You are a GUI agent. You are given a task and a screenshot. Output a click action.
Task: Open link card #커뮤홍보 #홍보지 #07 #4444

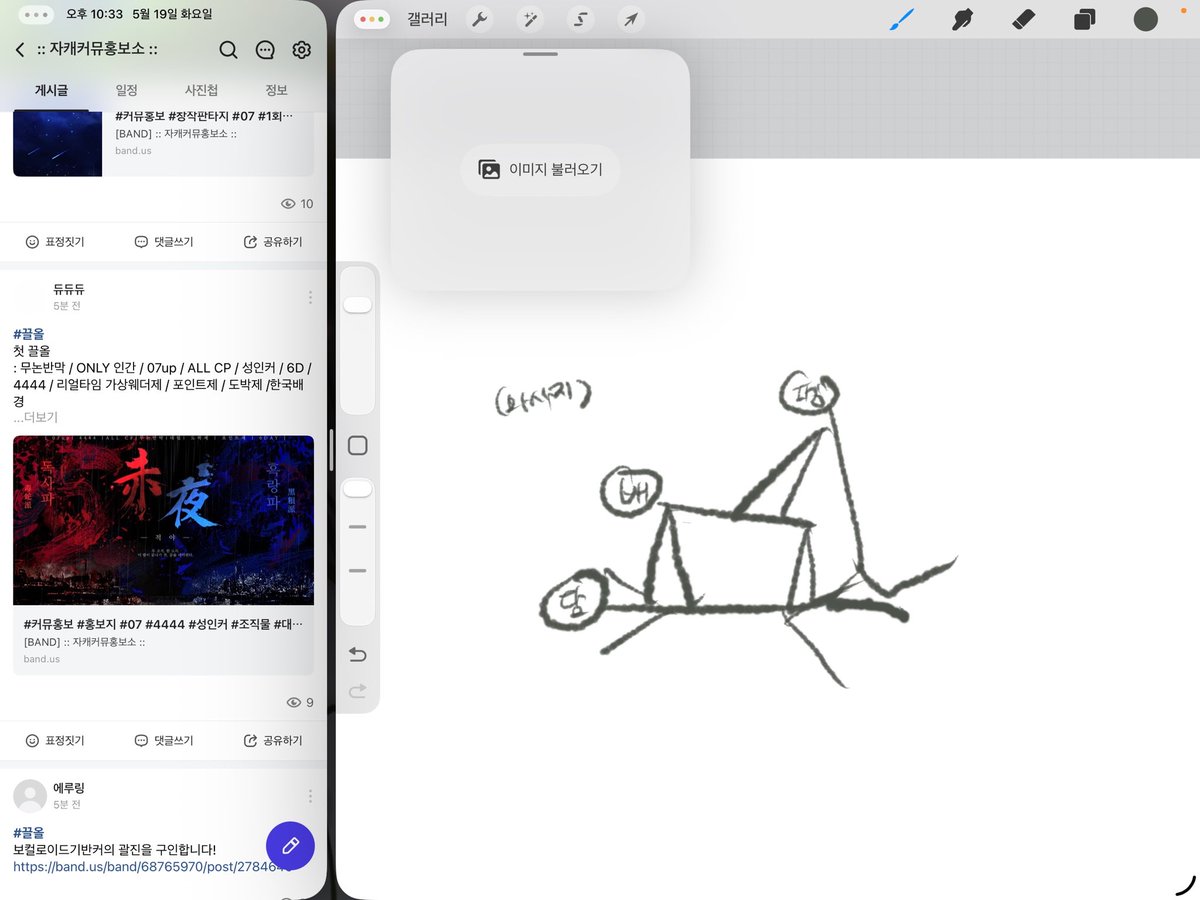(163, 640)
